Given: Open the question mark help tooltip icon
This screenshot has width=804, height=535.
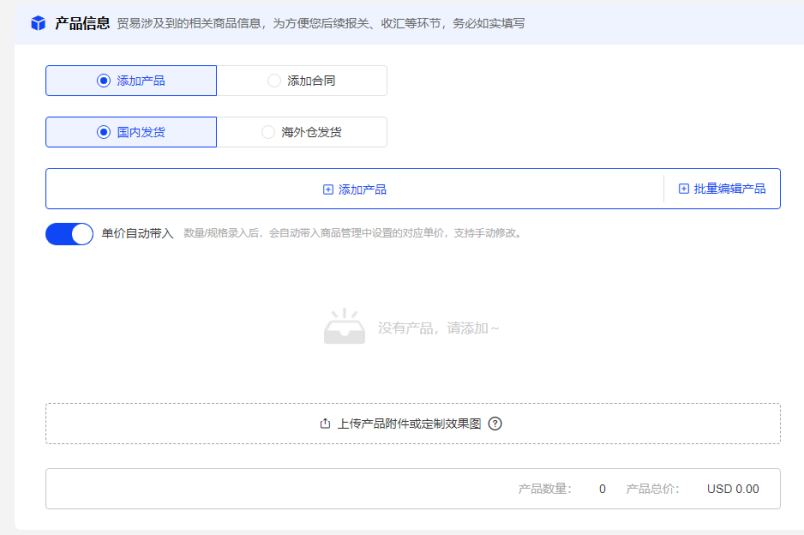Looking at the screenshot, I should [495, 424].
